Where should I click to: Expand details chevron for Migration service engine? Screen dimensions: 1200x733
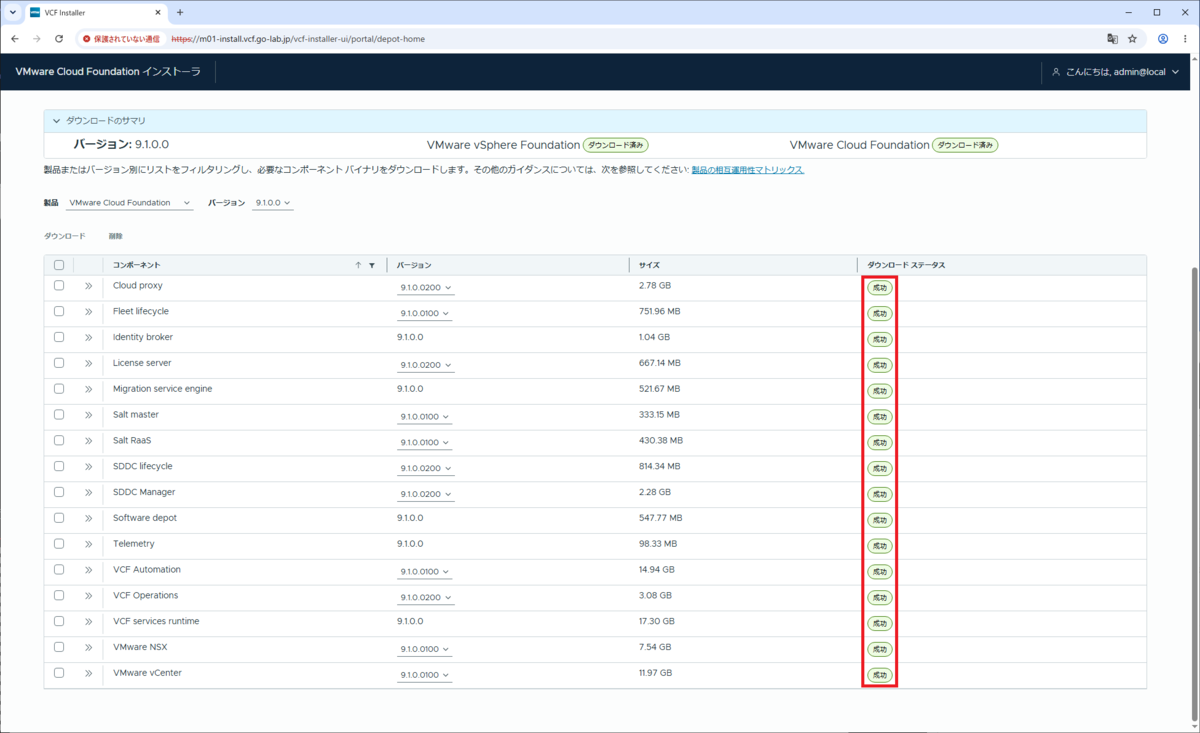click(88, 389)
